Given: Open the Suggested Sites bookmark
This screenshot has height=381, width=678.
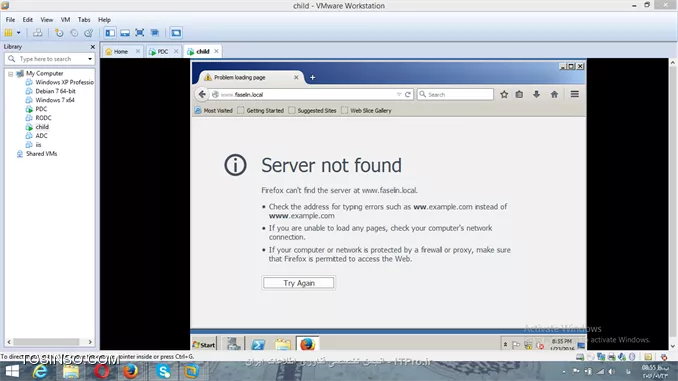Looking at the screenshot, I should [313, 111].
